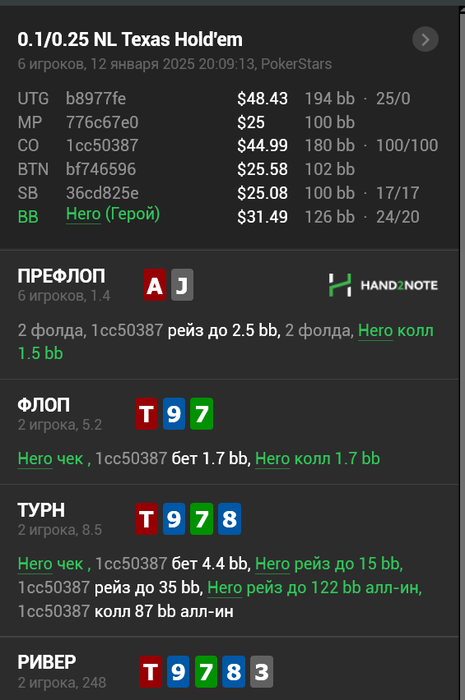Click the round chevron arrow button
465x700 pixels.
425,40
